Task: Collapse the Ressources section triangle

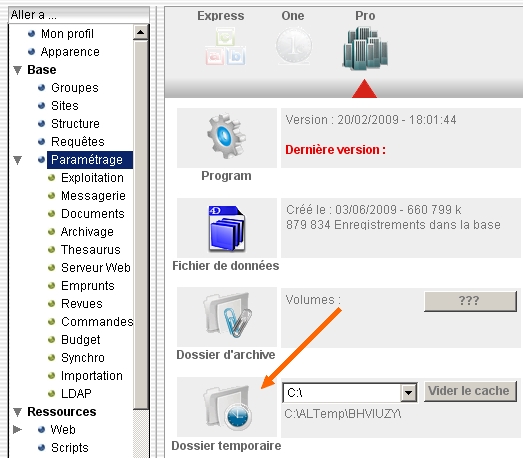Action: pos(17,412)
